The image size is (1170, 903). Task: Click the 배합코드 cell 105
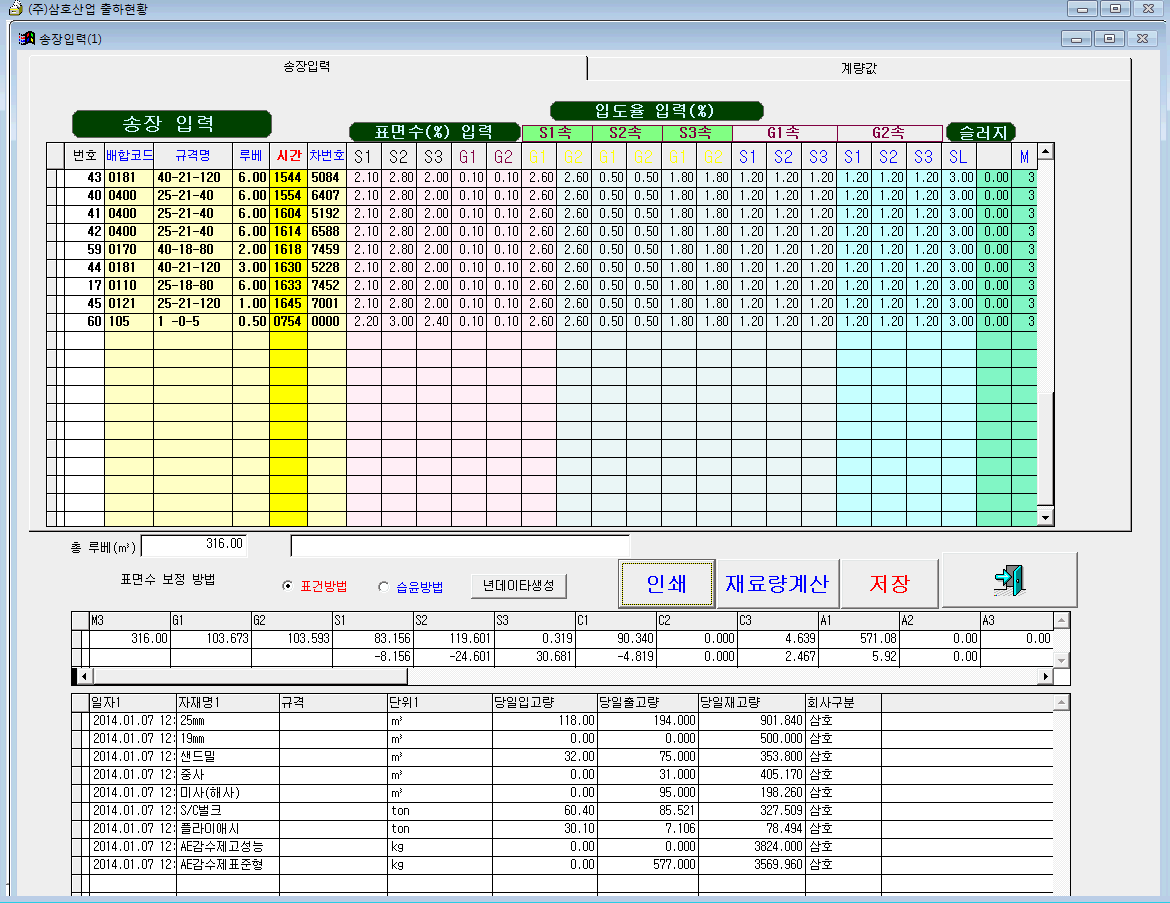129,321
